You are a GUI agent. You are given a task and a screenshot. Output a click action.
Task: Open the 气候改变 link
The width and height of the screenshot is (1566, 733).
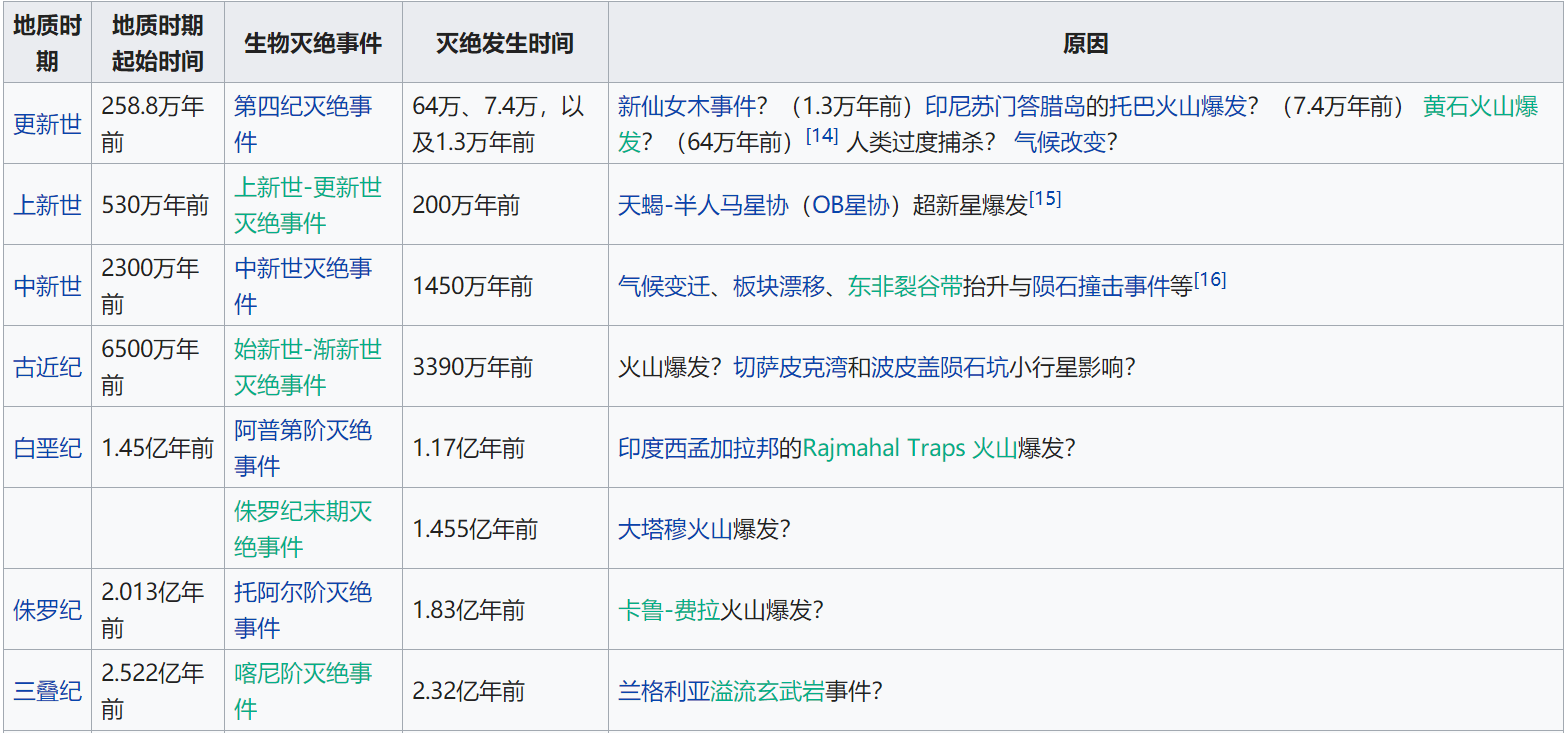(1059, 143)
